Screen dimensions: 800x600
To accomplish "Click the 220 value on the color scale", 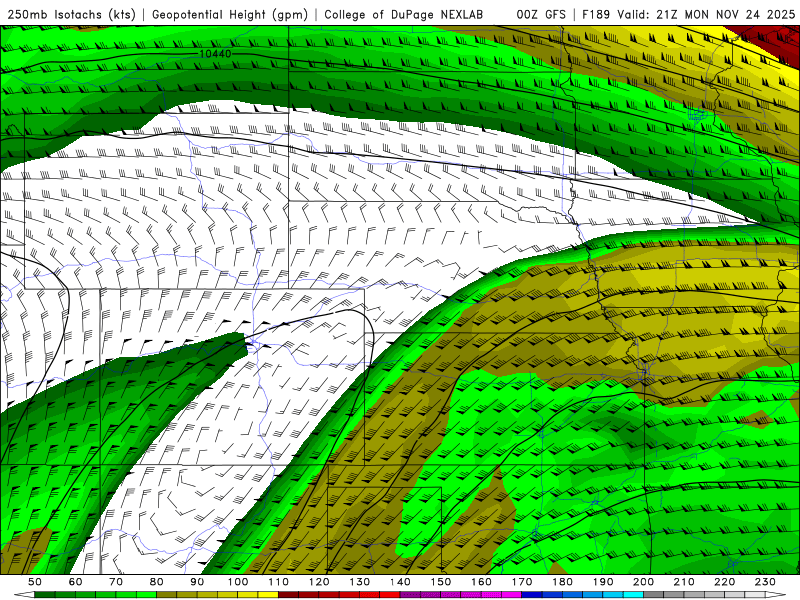I will (725, 582).
